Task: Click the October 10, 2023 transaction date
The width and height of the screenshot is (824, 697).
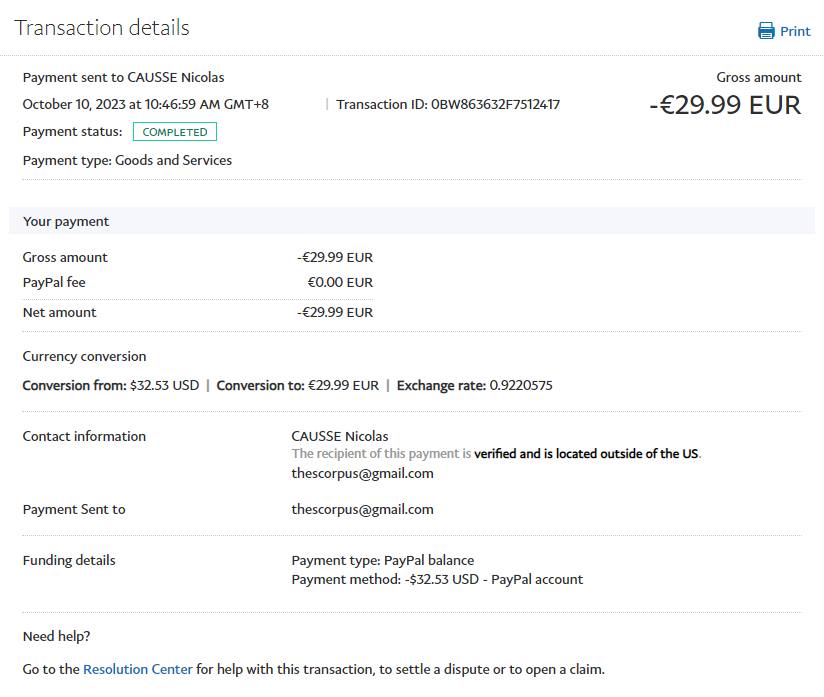Action: [145, 104]
